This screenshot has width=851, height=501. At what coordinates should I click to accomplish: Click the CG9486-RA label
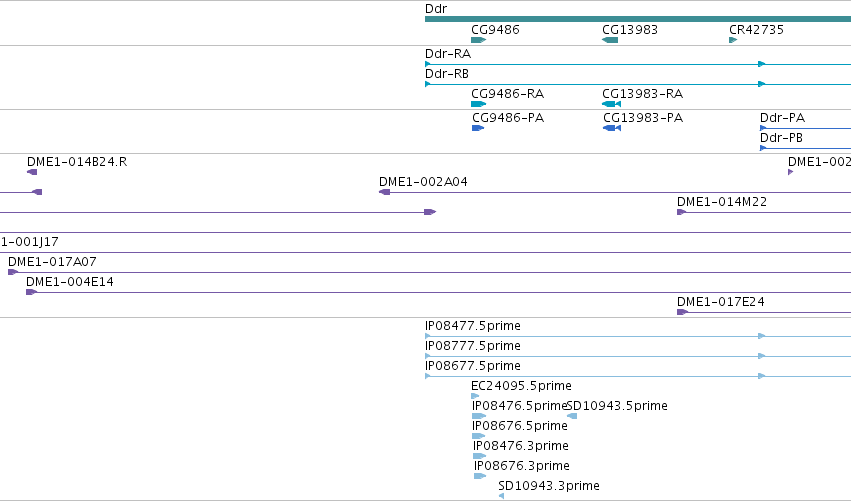click(507, 94)
